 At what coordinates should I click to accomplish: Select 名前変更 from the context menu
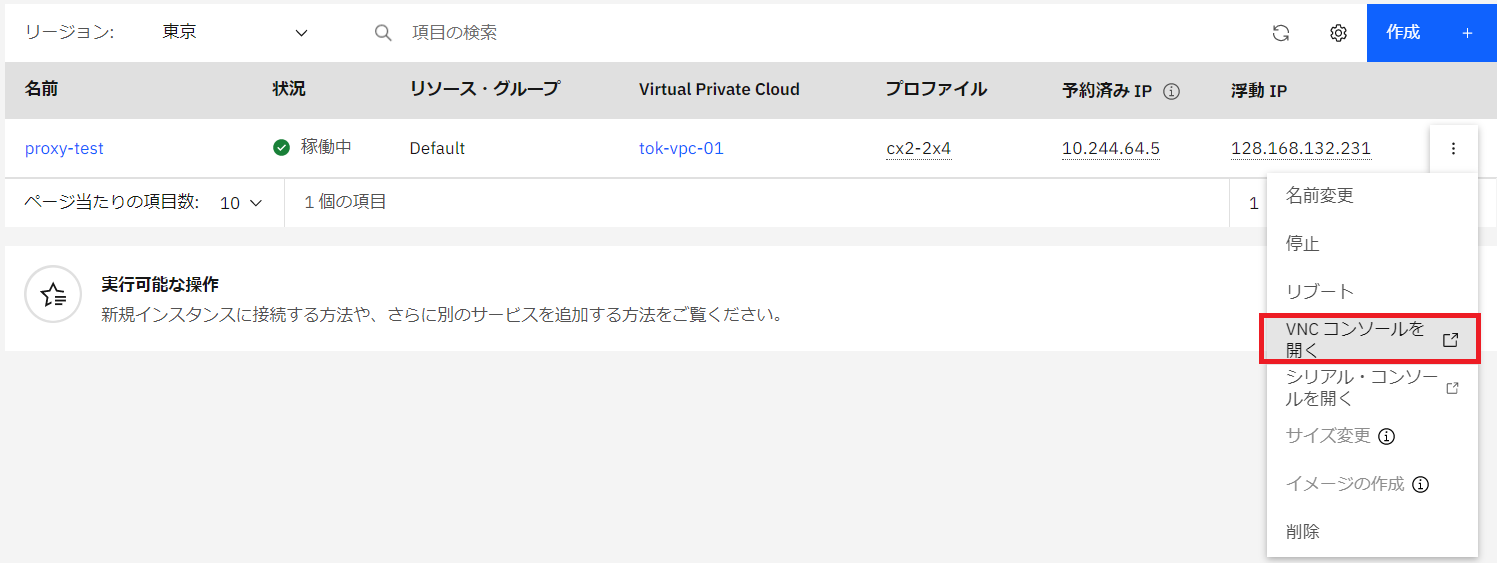pyautogui.click(x=1319, y=196)
